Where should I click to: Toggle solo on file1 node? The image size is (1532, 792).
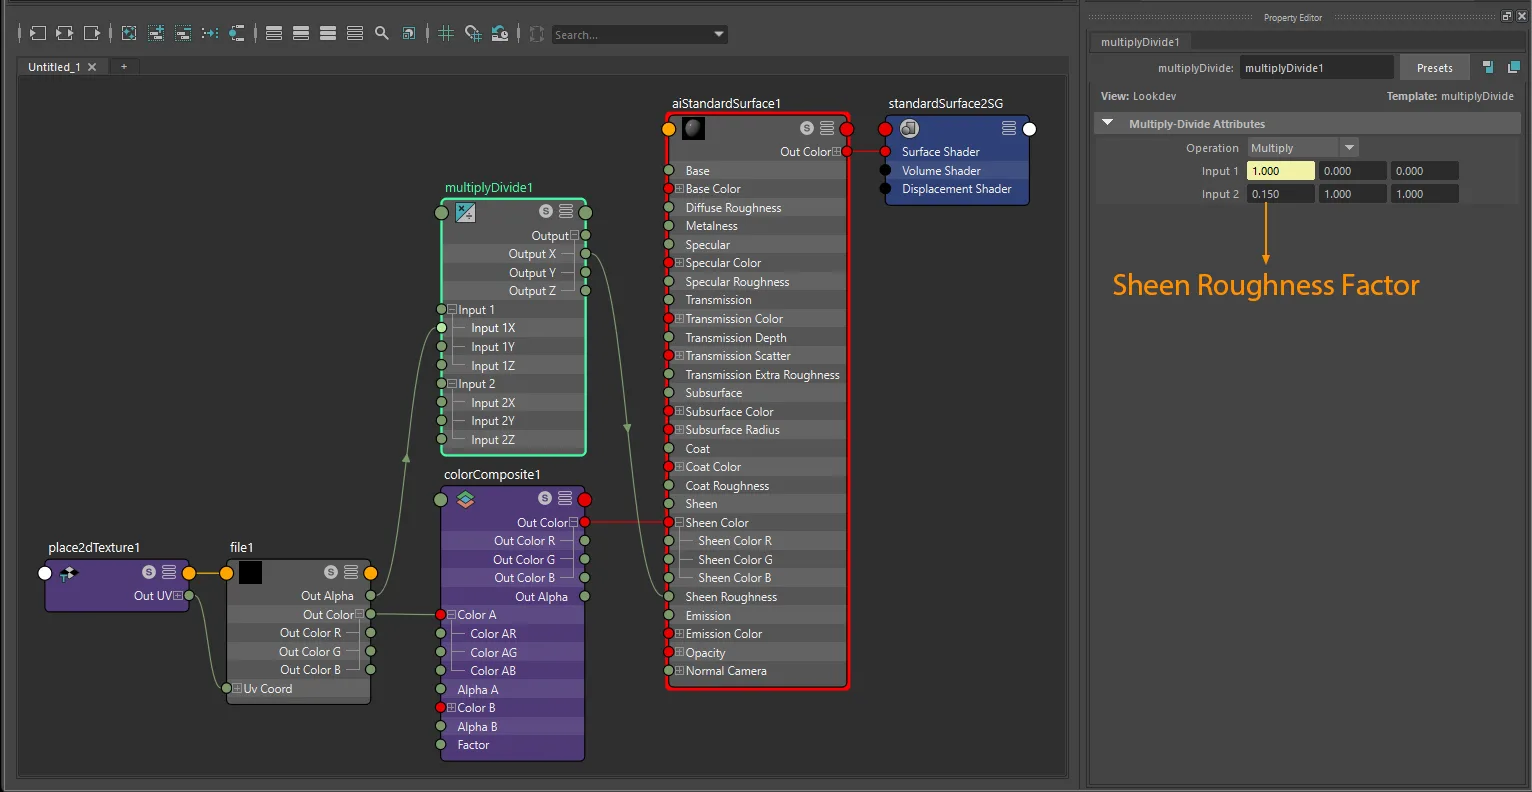point(331,572)
